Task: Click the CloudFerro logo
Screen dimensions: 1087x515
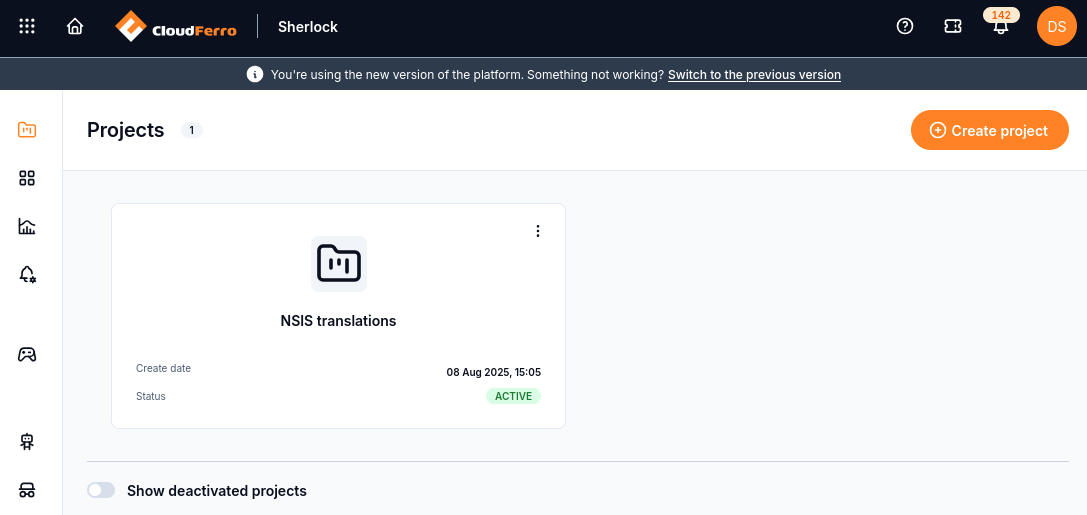Action: (x=176, y=27)
